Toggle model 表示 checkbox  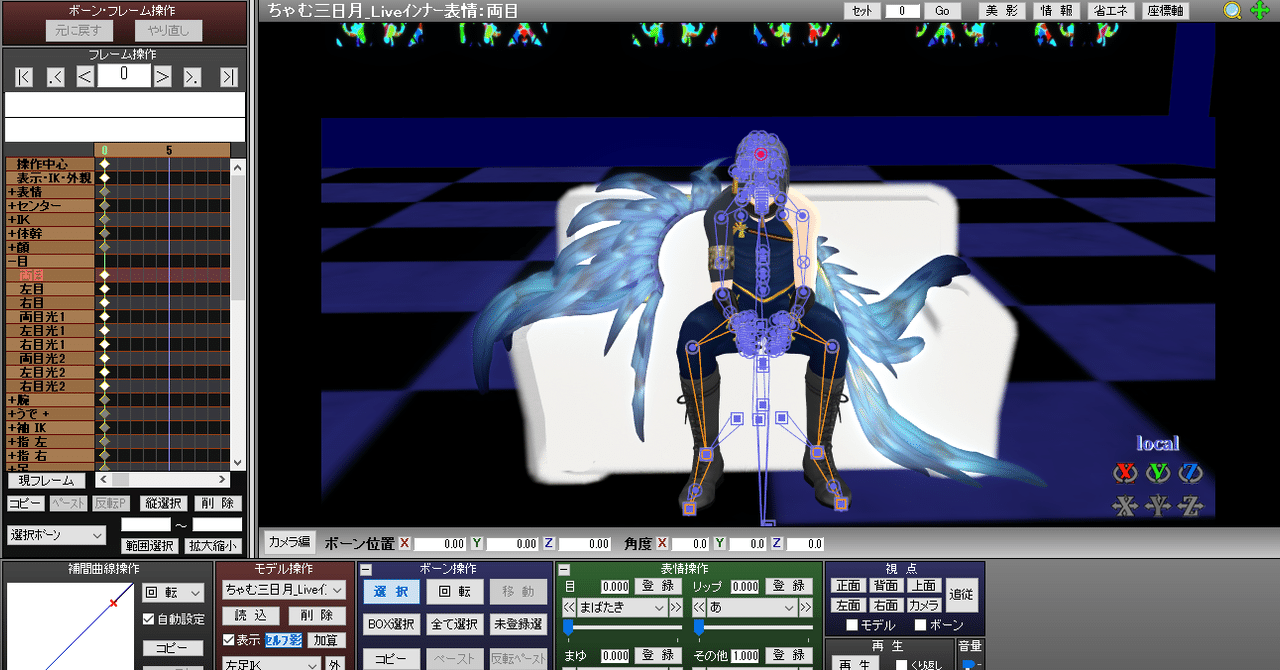[228, 640]
